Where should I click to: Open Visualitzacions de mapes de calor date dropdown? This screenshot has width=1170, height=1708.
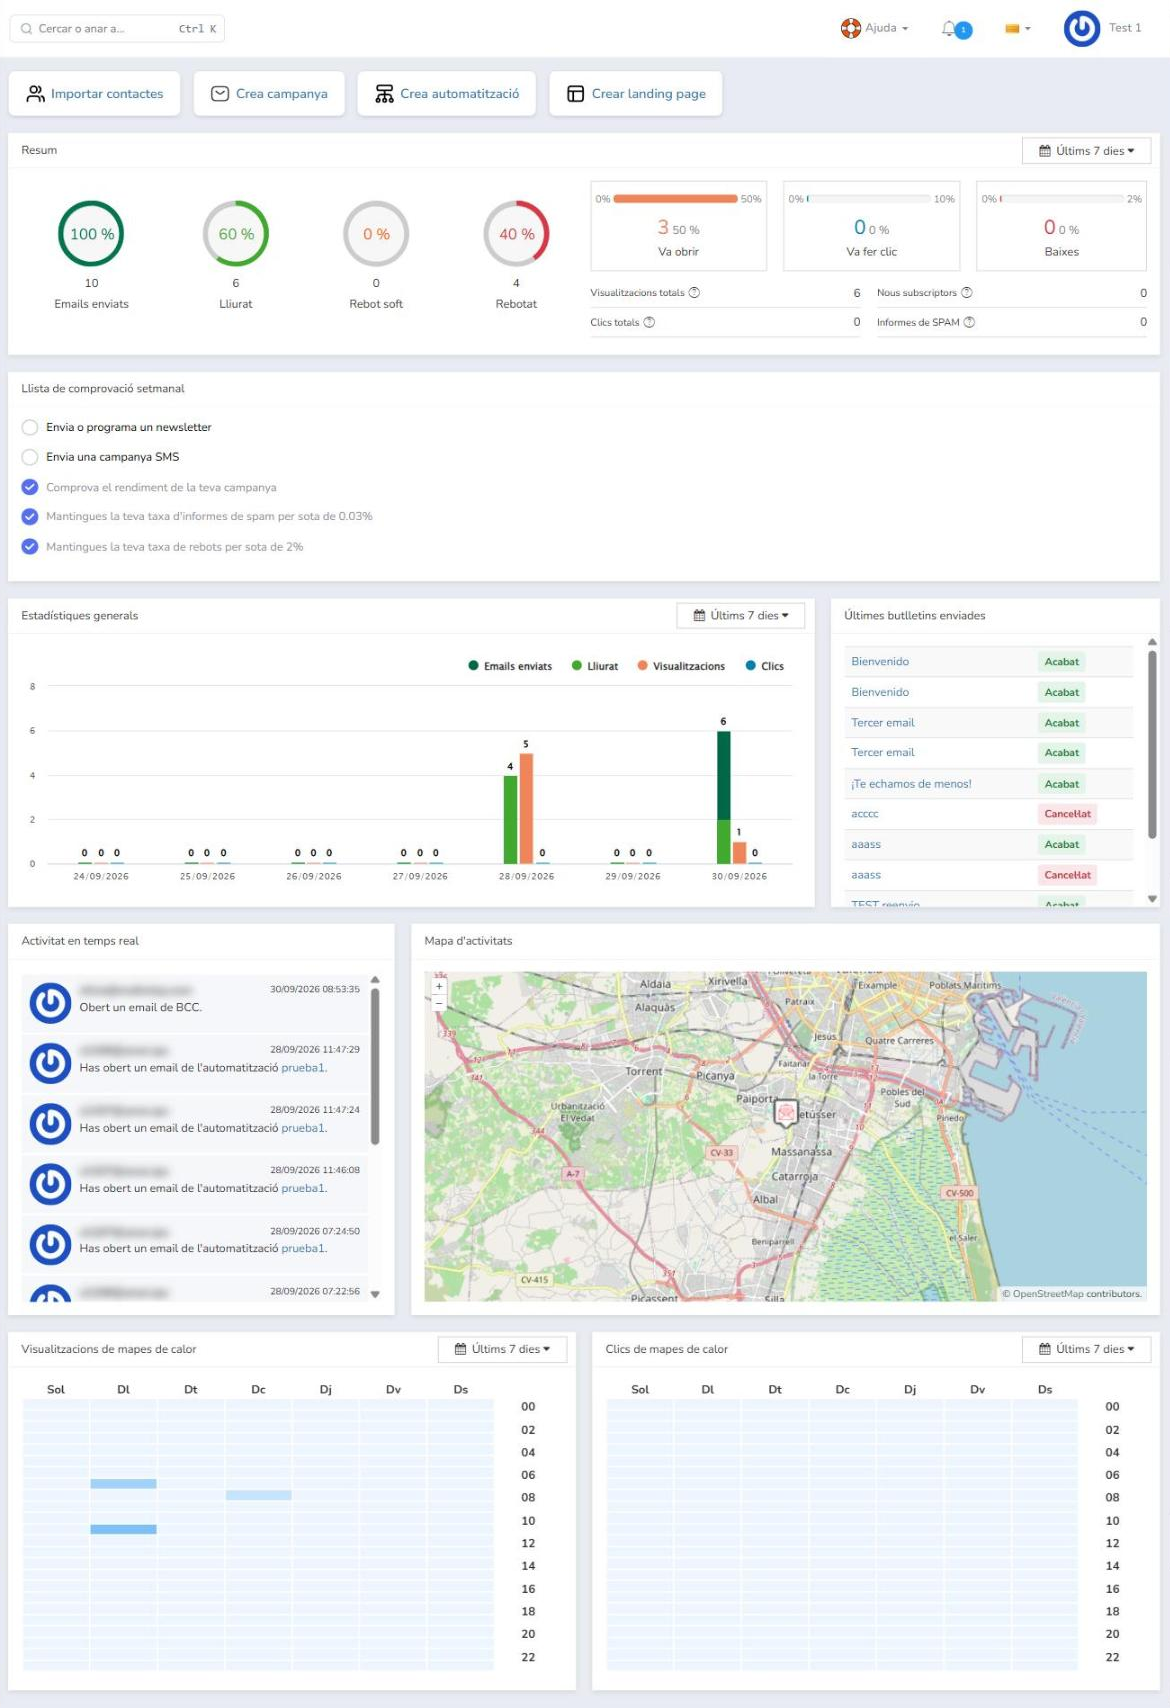tap(502, 1349)
